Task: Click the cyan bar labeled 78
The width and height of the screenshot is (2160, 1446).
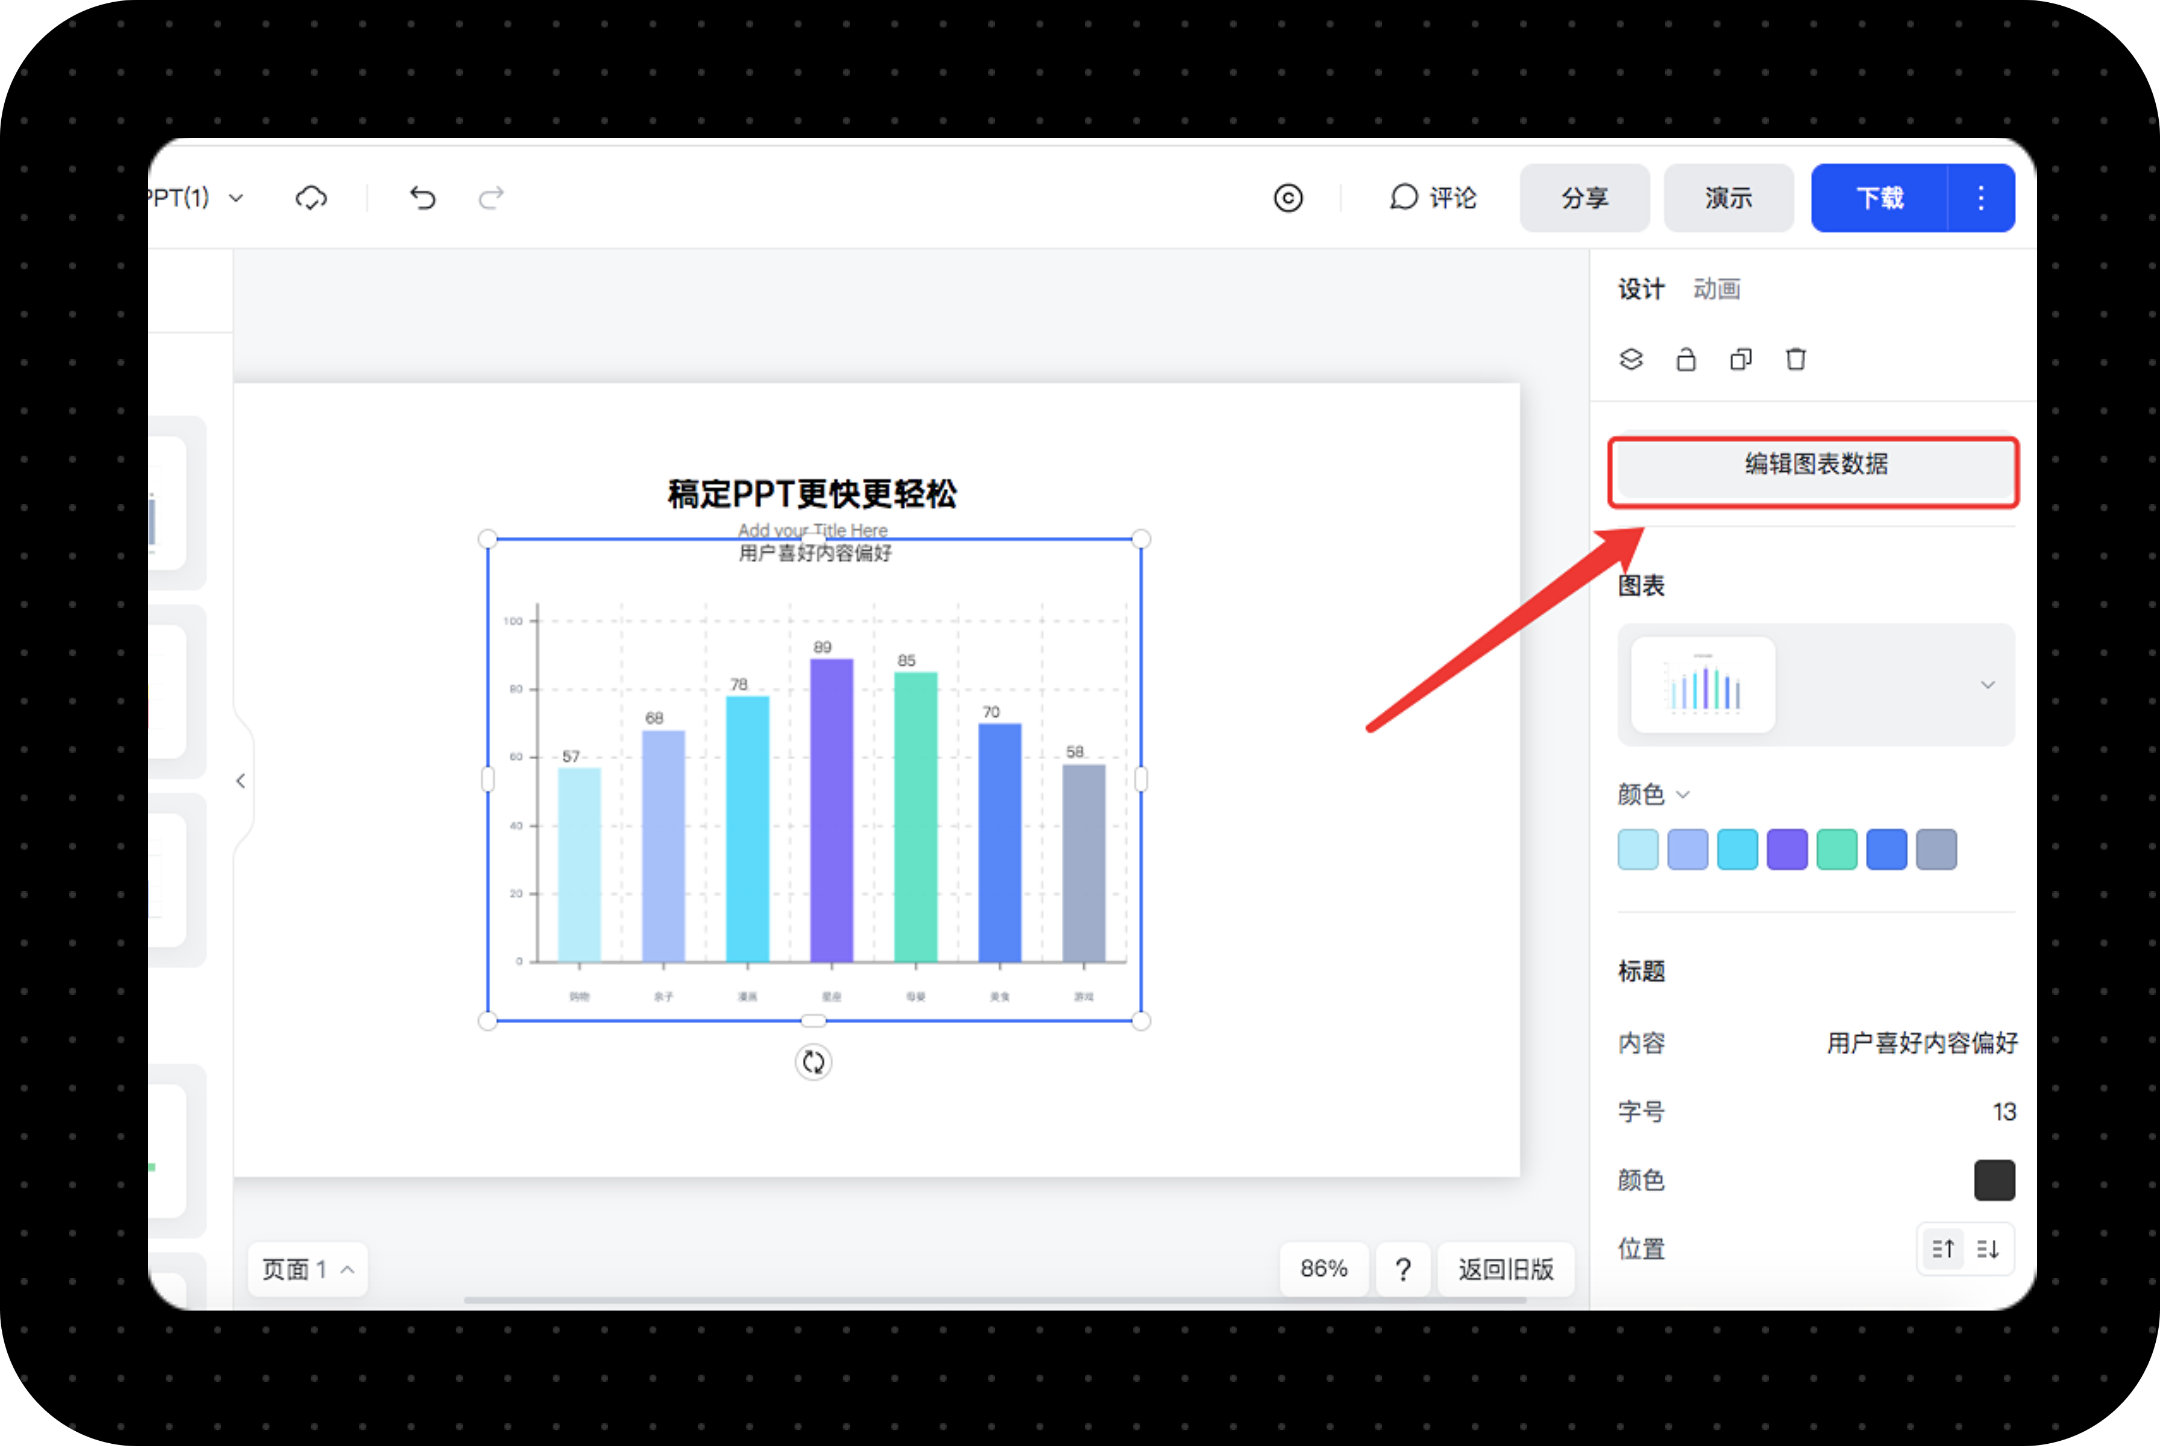Action: (x=747, y=829)
